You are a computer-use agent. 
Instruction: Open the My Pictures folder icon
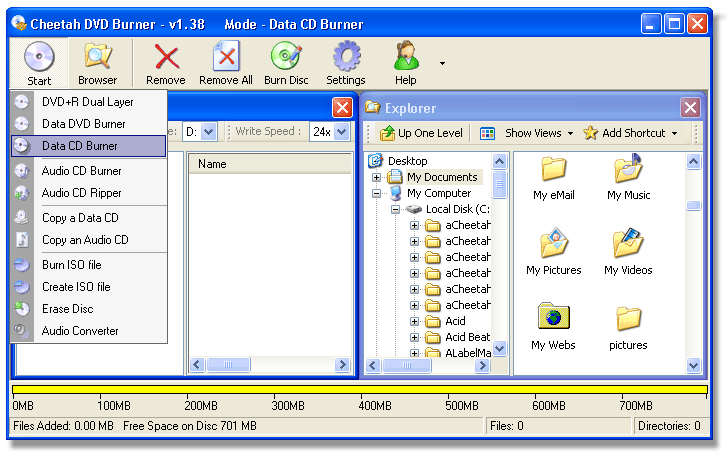click(x=553, y=252)
